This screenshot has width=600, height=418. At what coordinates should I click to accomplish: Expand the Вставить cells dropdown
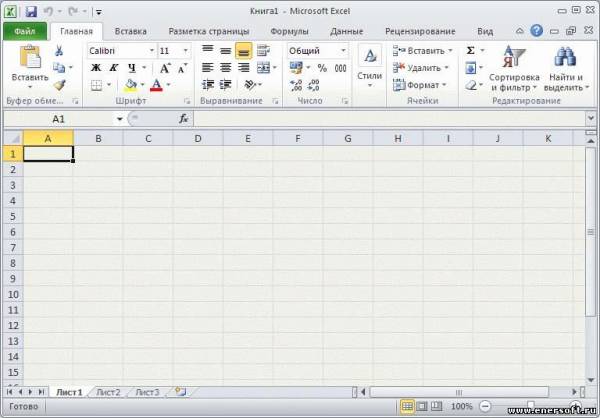coord(450,51)
